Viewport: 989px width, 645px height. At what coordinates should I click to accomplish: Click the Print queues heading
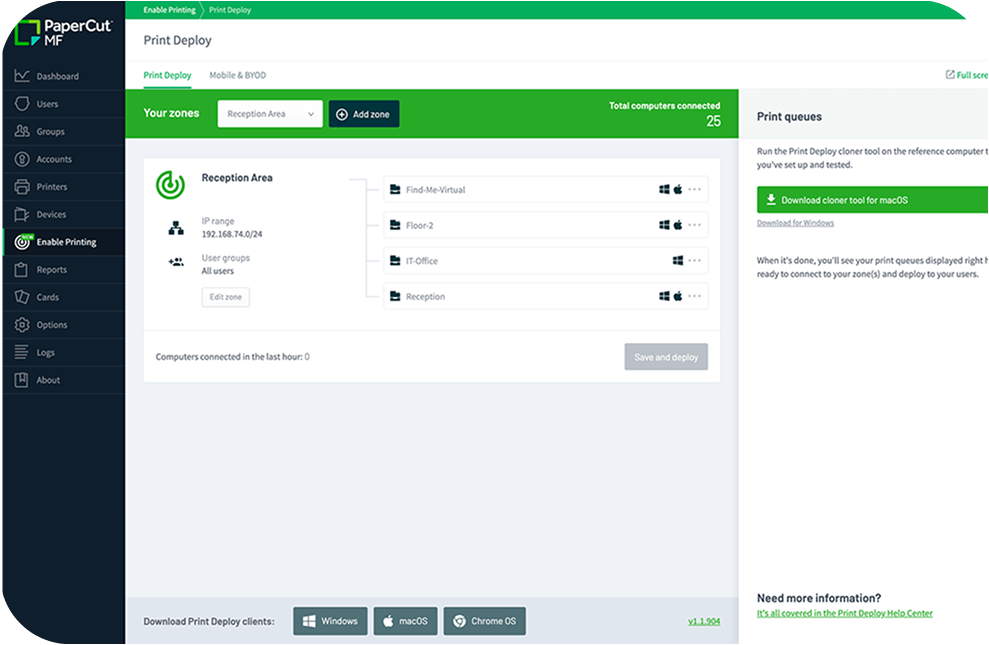point(789,117)
